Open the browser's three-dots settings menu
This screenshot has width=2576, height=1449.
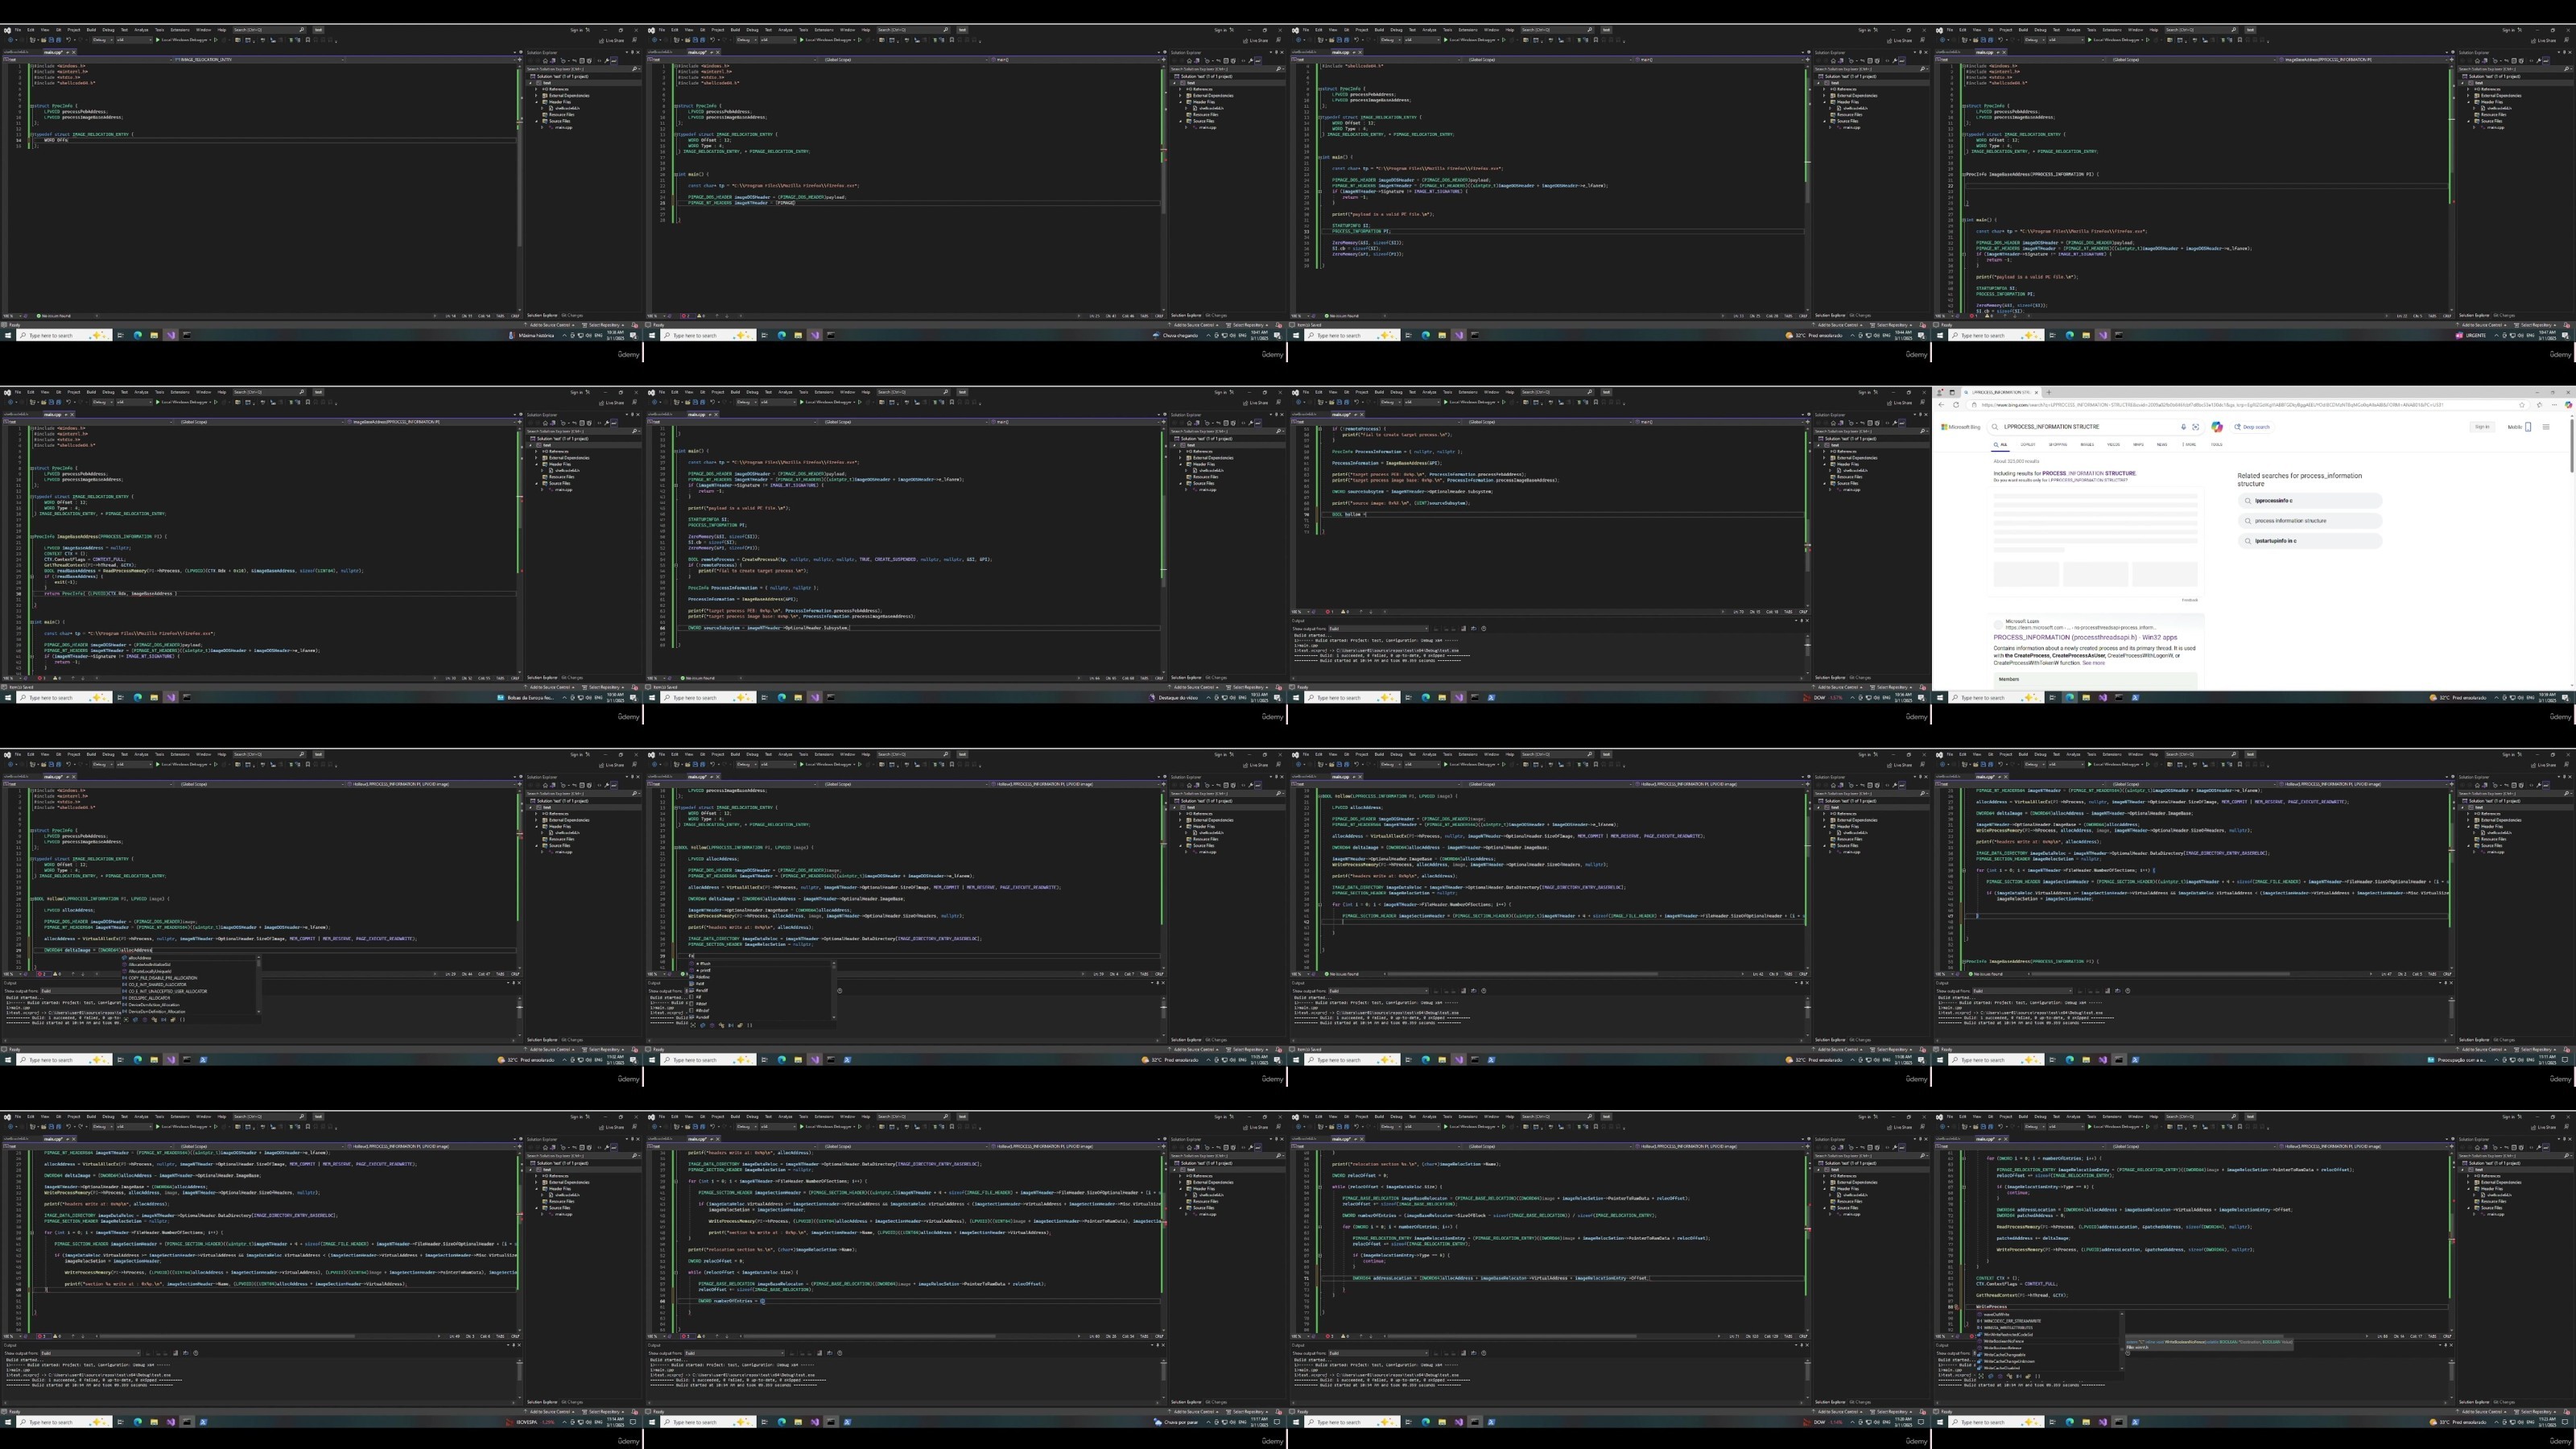click(x=2555, y=405)
